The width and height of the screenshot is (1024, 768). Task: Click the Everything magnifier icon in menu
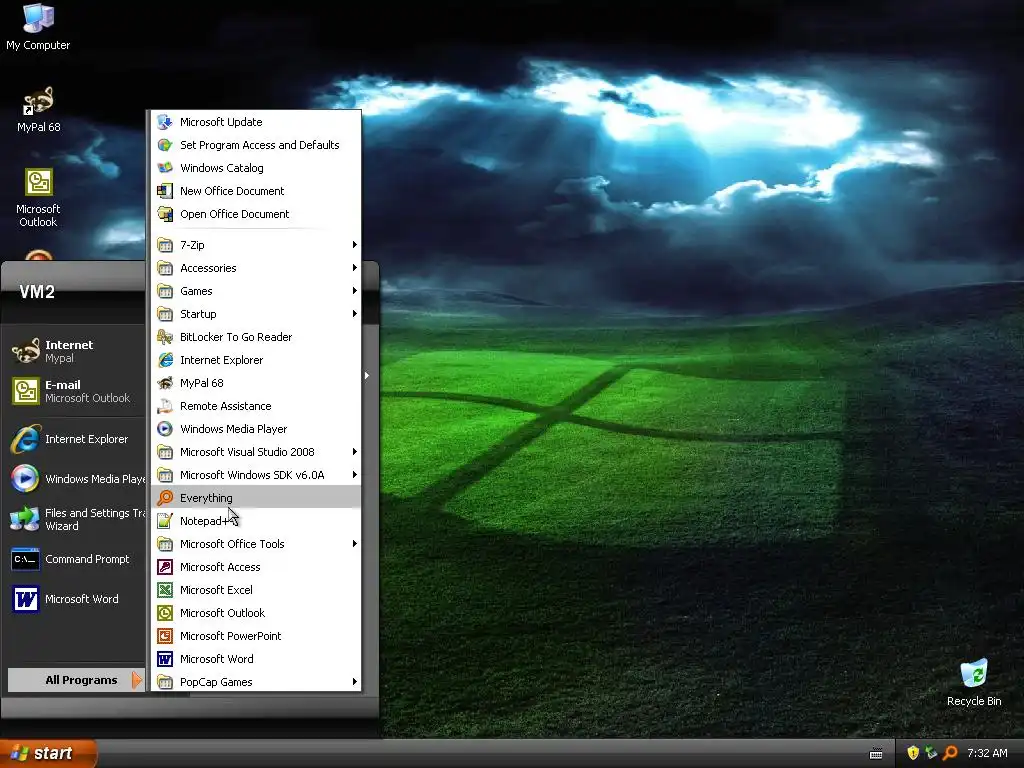point(165,498)
